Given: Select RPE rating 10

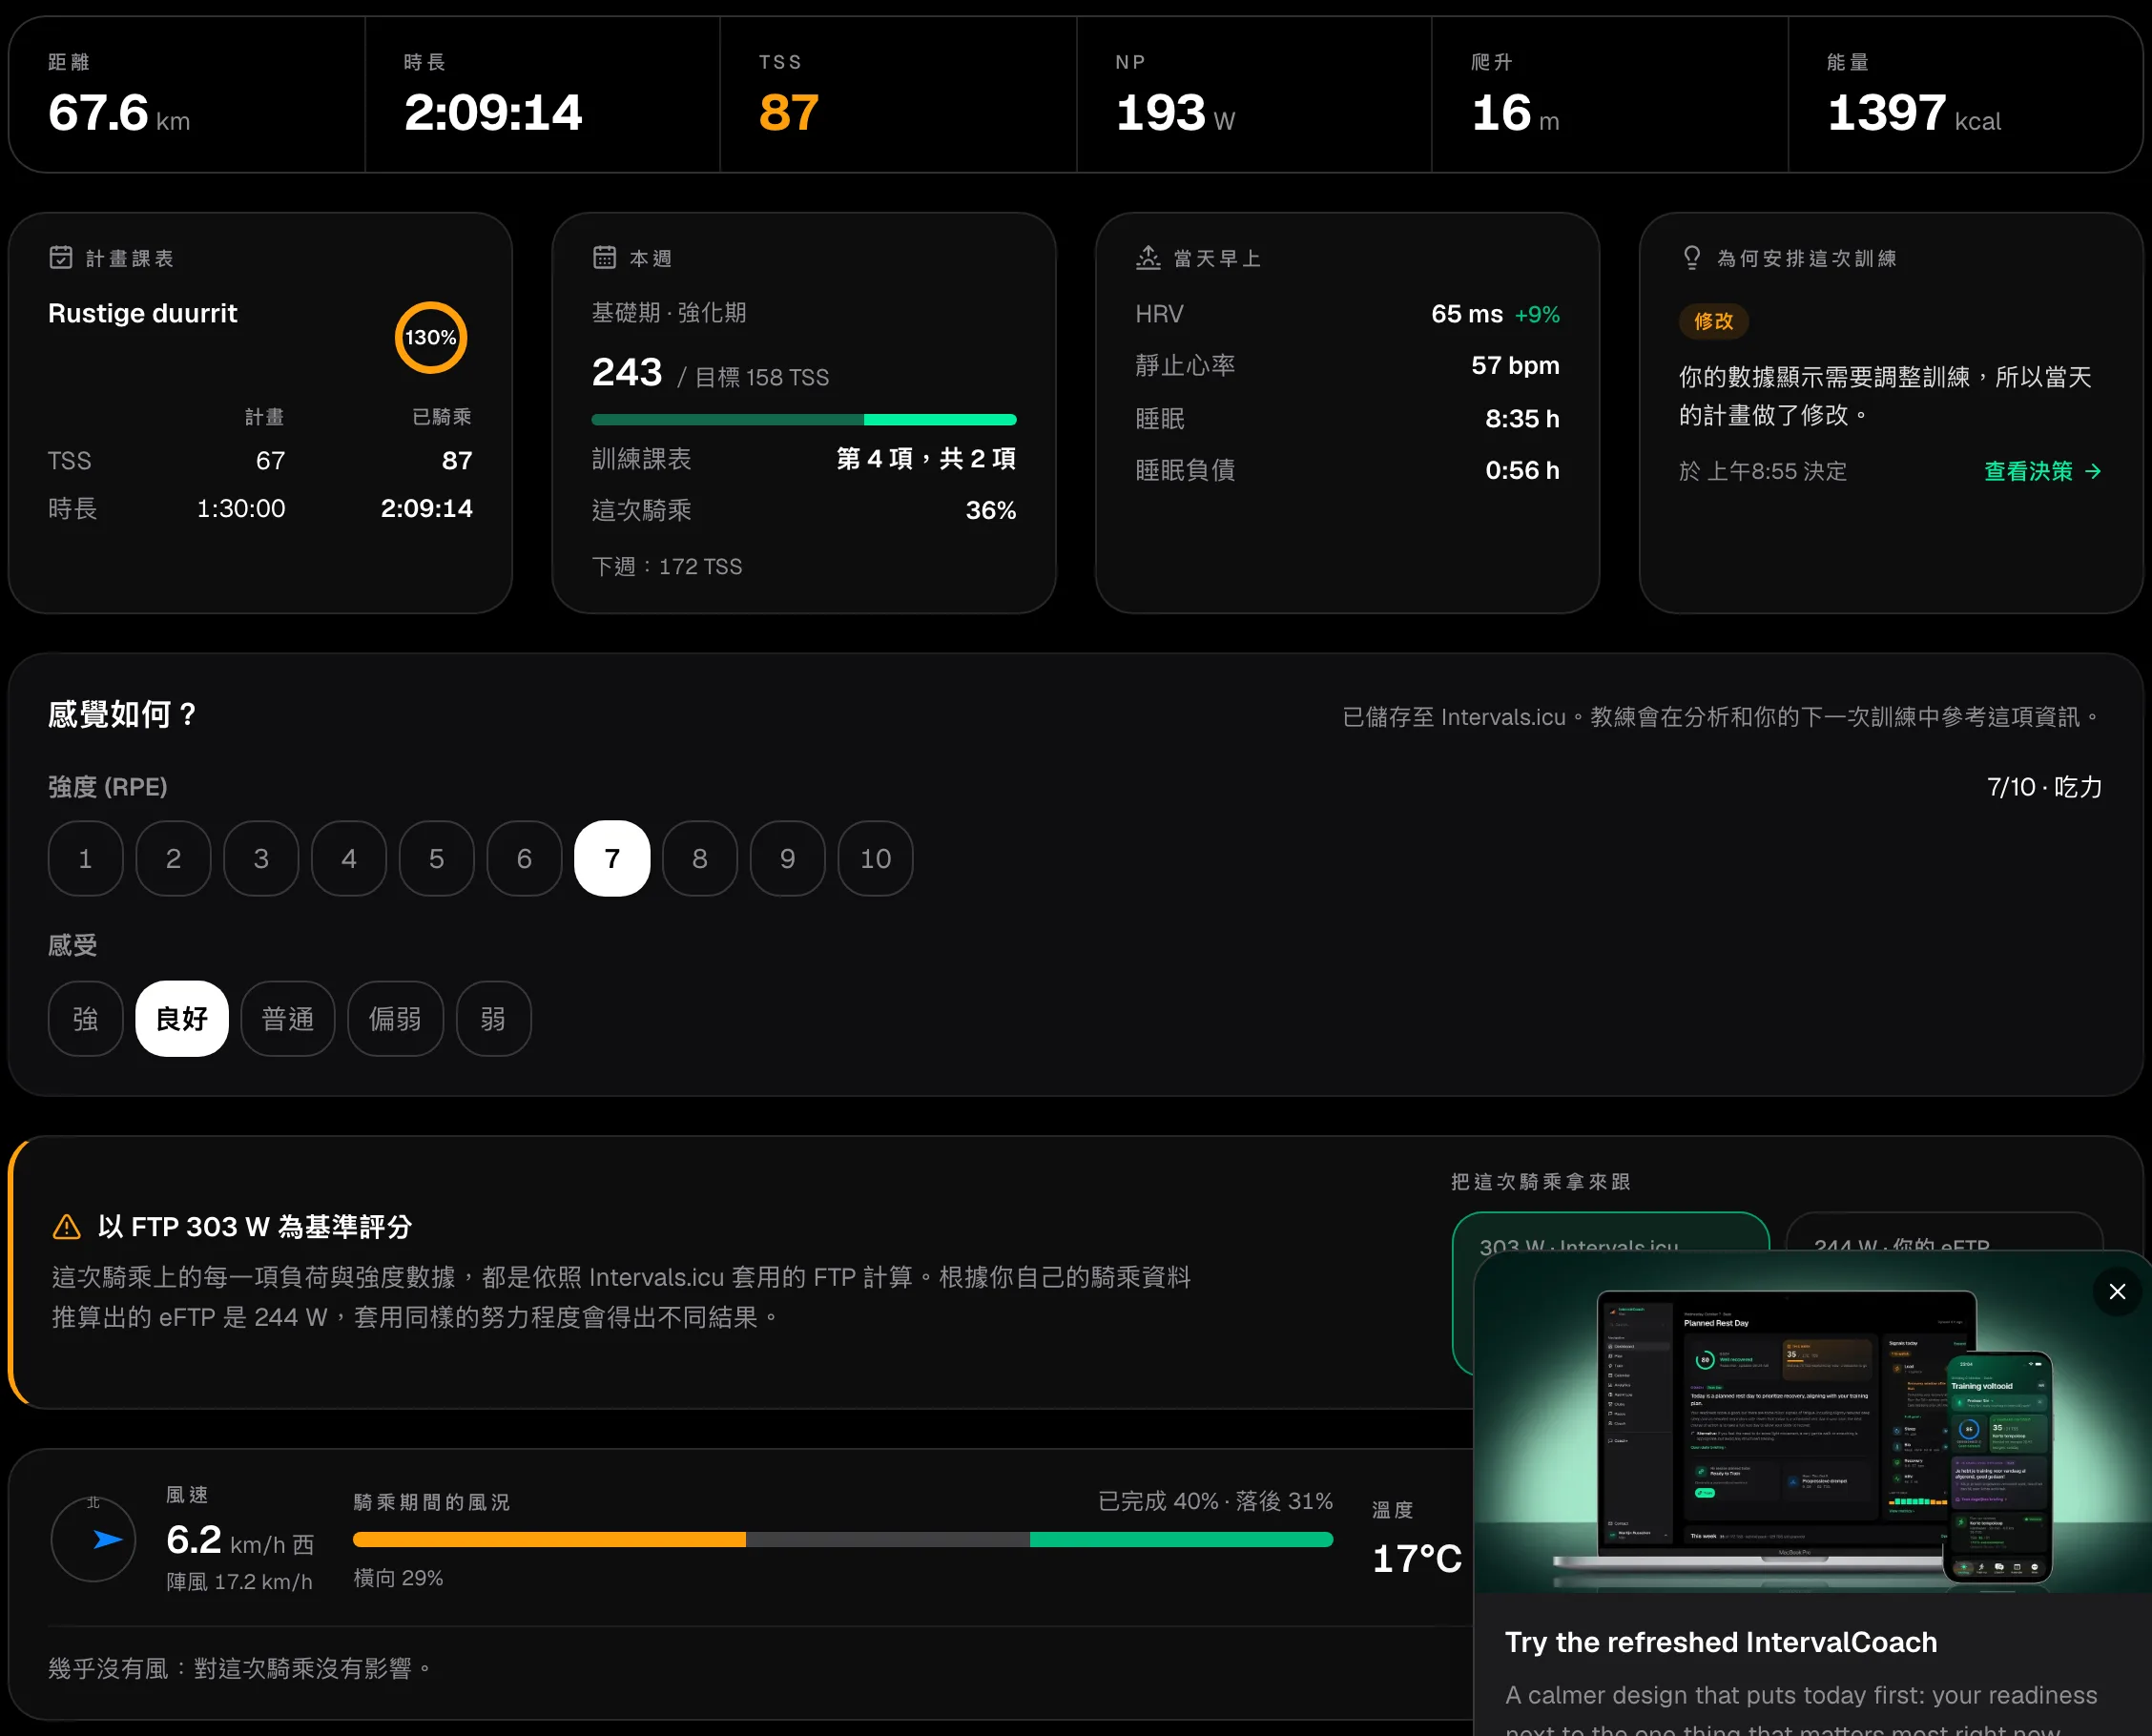Looking at the screenshot, I should (x=876, y=858).
